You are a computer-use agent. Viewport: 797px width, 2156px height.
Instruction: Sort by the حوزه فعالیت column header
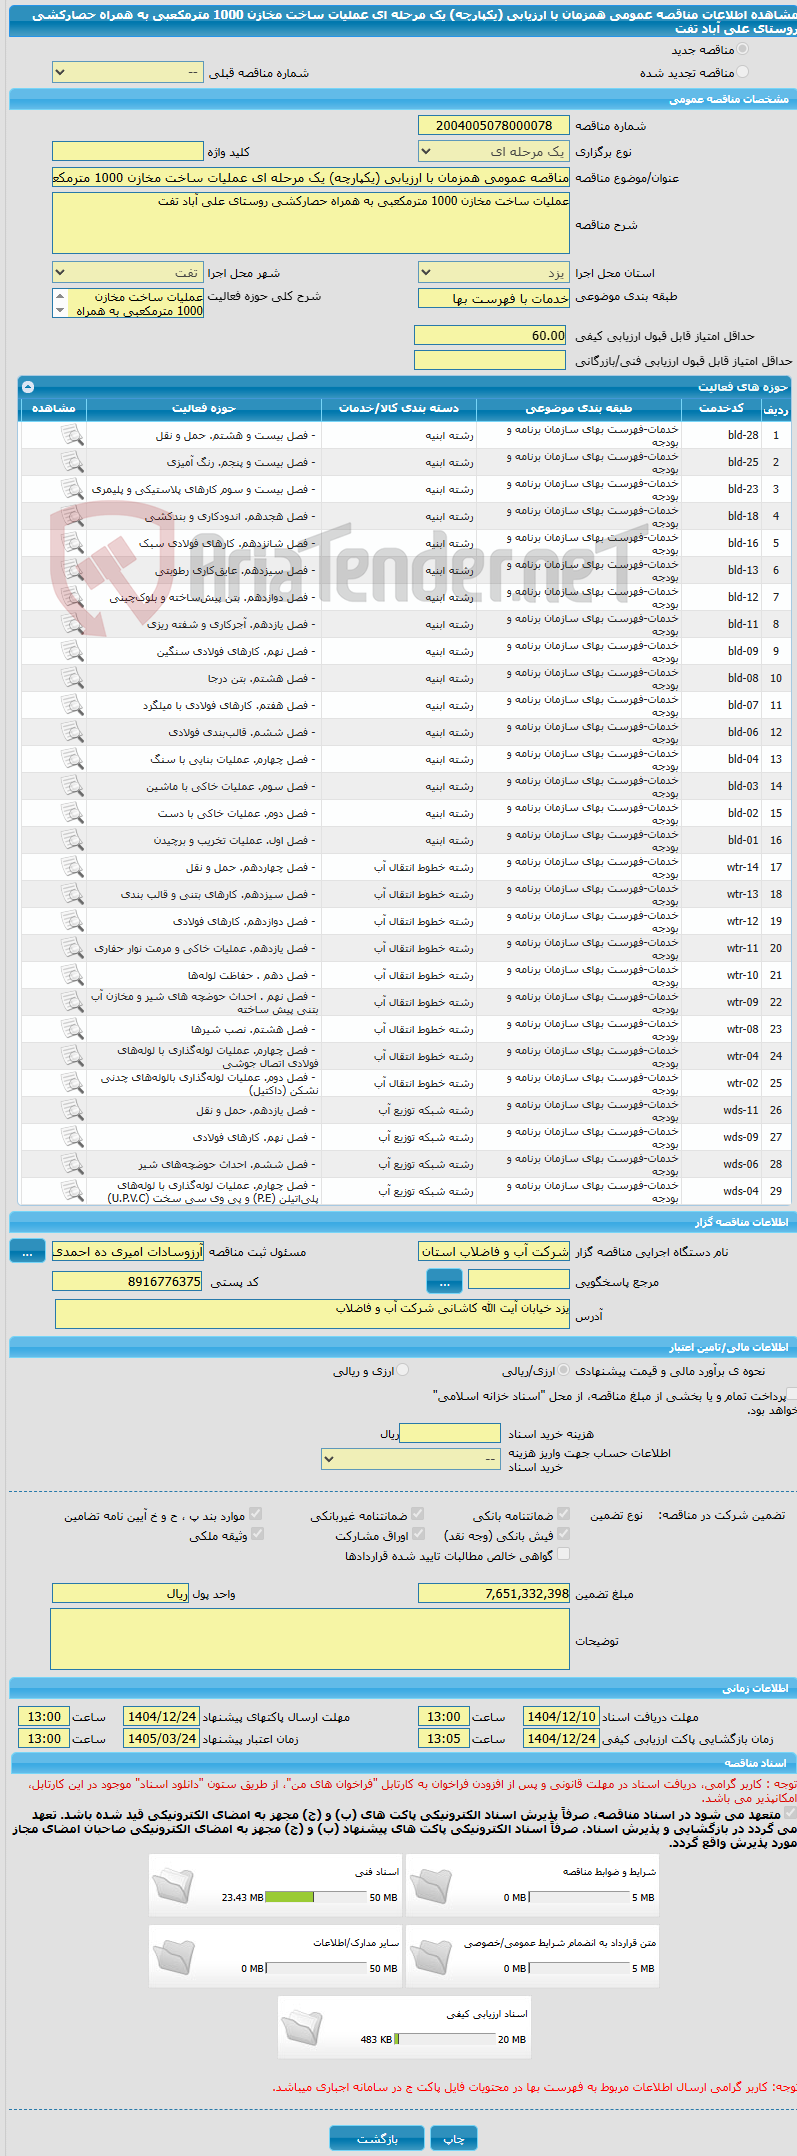pyautogui.click(x=204, y=408)
